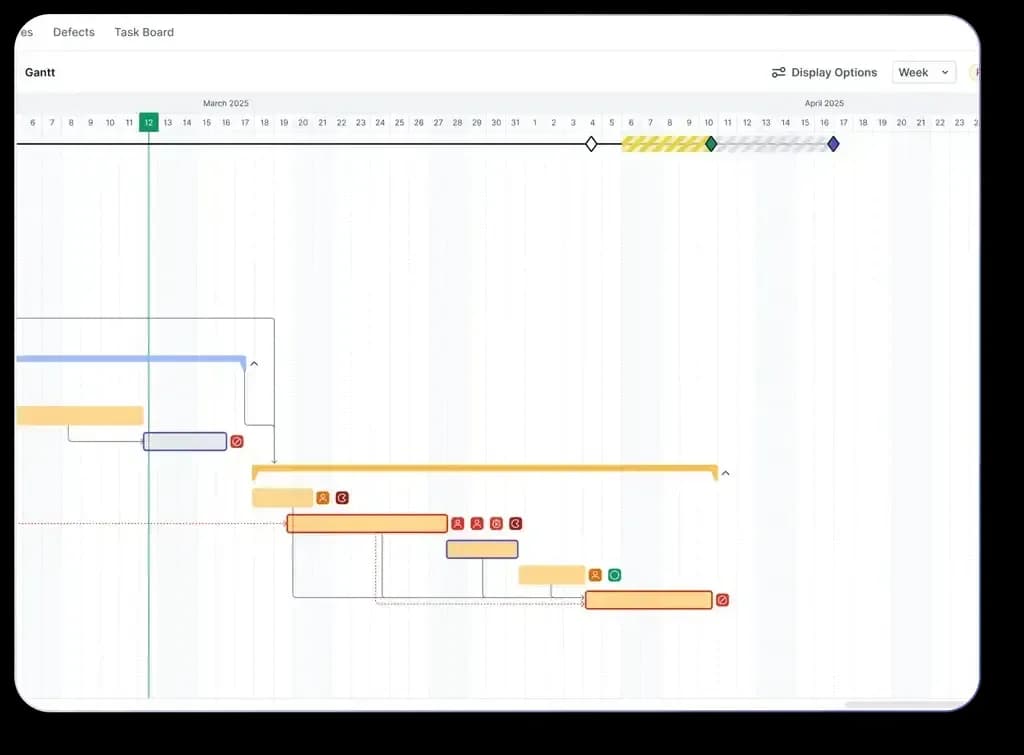This screenshot has width=1024, height=755.
Task: Click the red play-style icon after the long red-outlined bar
Action: [496, 524]
